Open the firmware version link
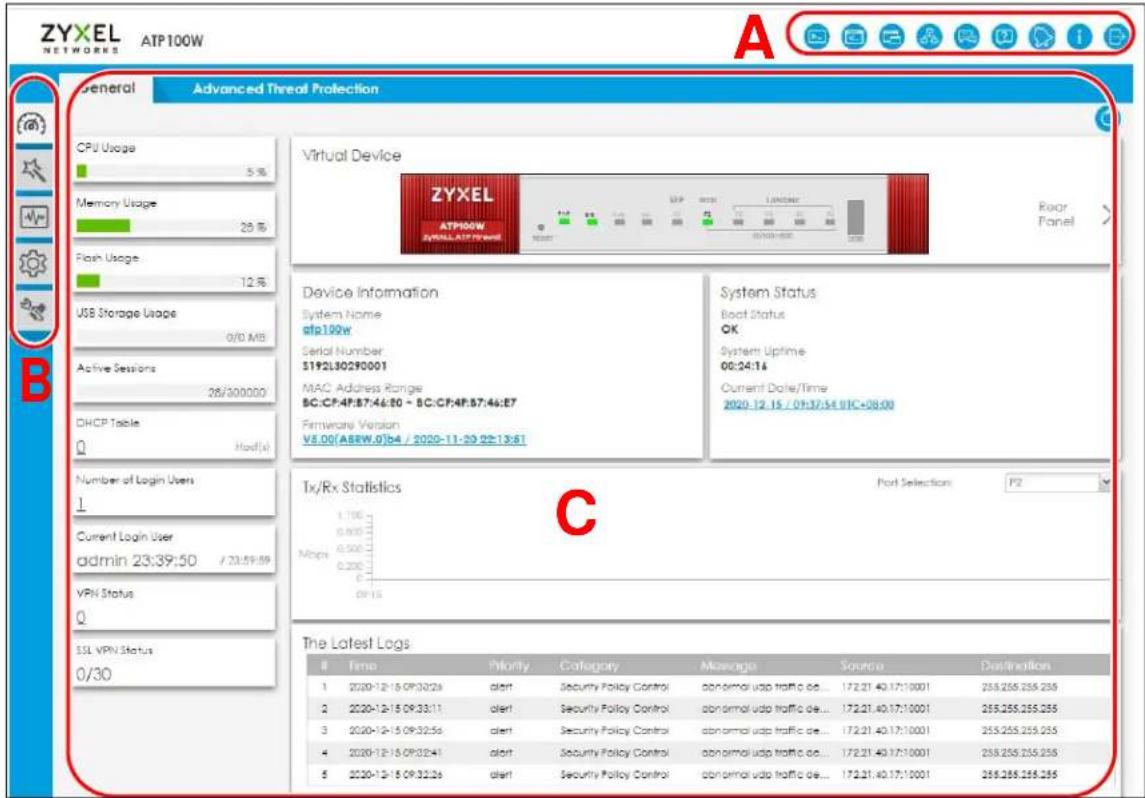Screen dimensions: 1145x798 [414, 440]
